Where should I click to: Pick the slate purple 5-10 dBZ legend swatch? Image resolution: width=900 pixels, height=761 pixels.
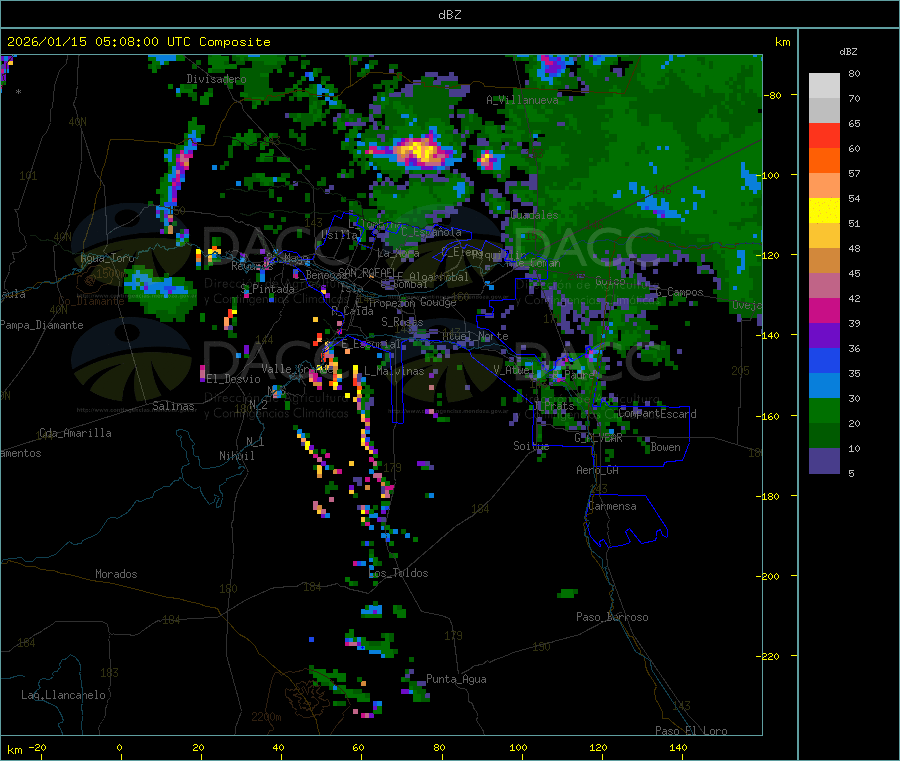pos(824,461)
